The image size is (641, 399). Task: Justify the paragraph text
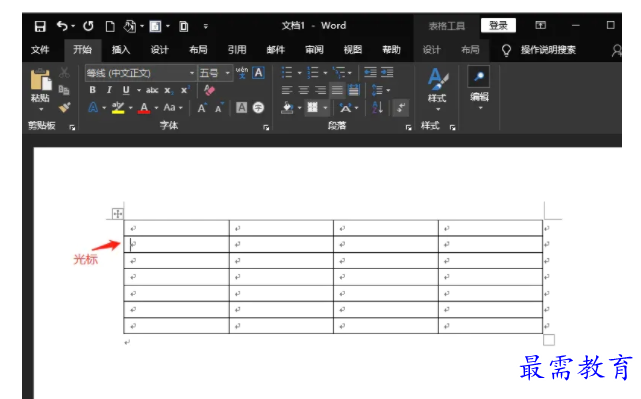[x=337, y=90]
